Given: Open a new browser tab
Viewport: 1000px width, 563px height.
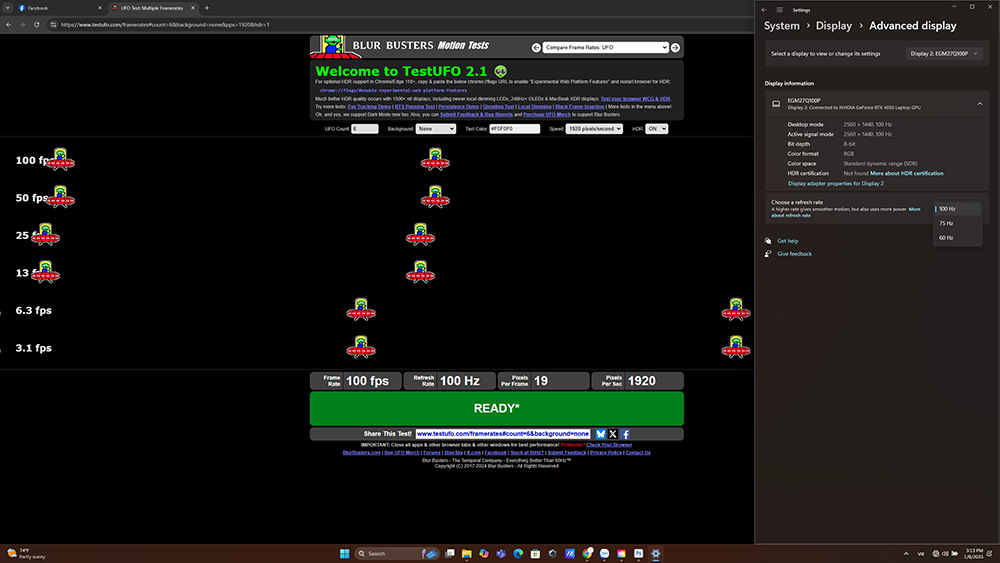Looking at the screenshot, I should tap(207, 8).
